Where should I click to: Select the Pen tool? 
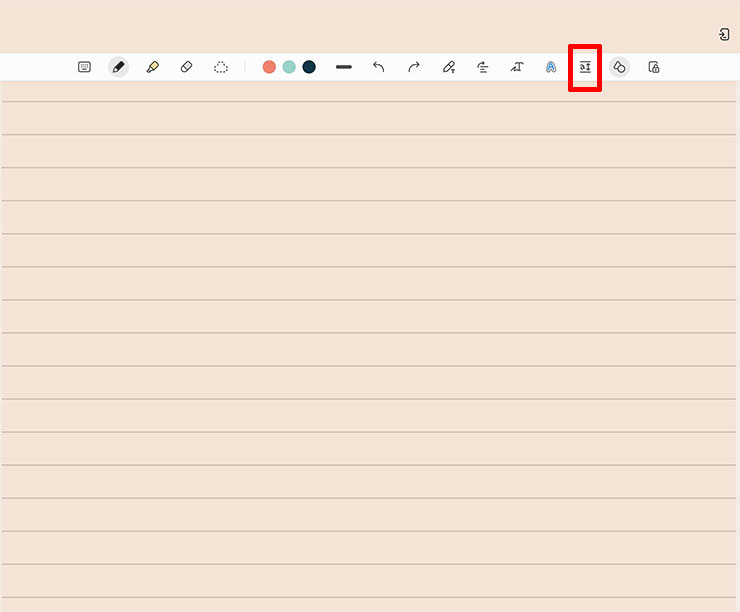[118, 67]
